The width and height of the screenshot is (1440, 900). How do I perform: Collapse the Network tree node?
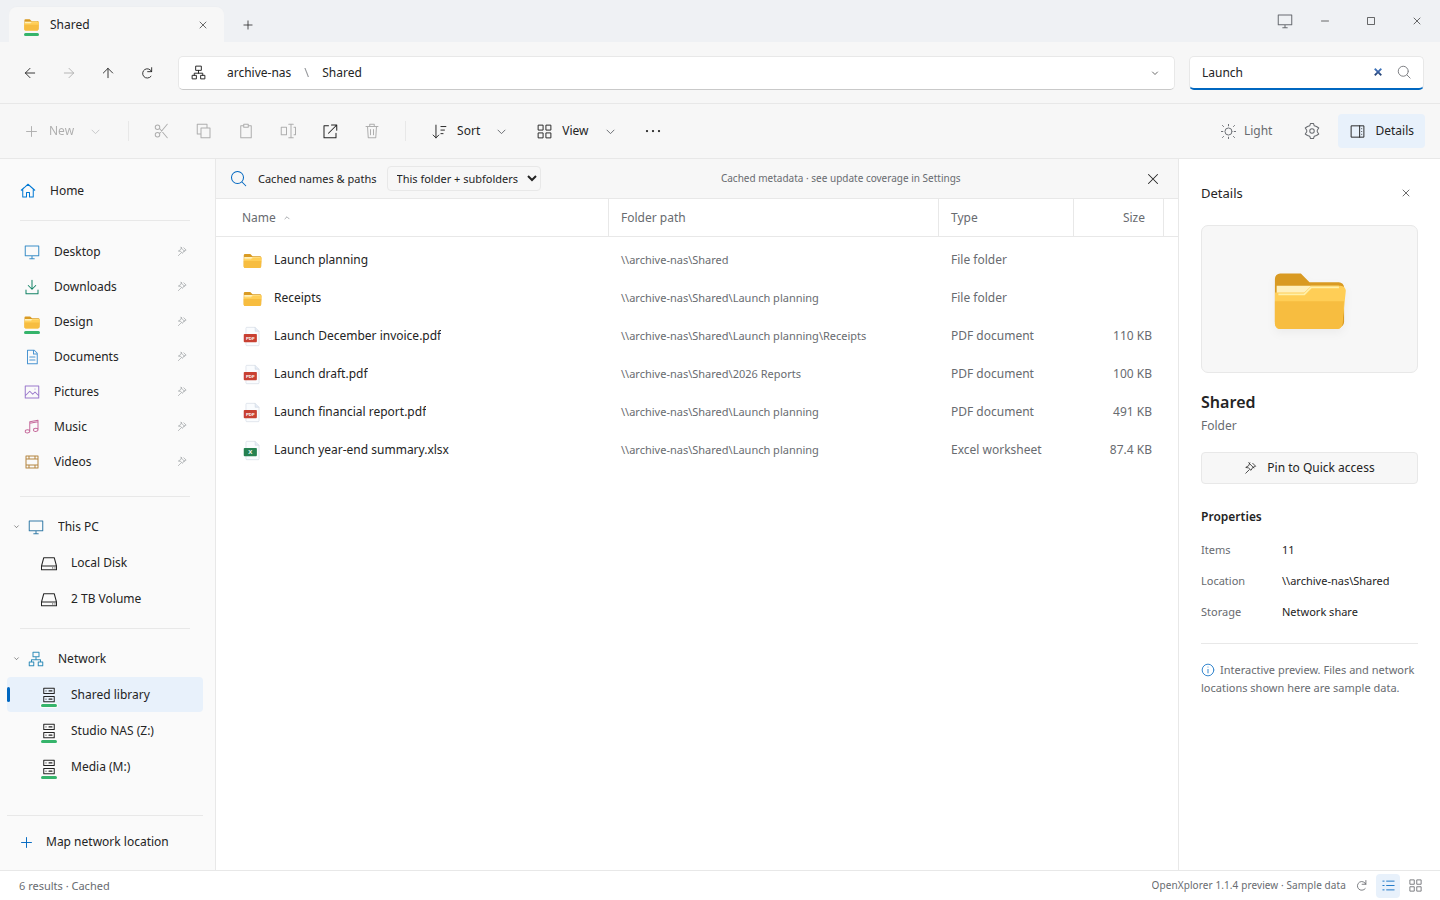(x=16, y=659)
